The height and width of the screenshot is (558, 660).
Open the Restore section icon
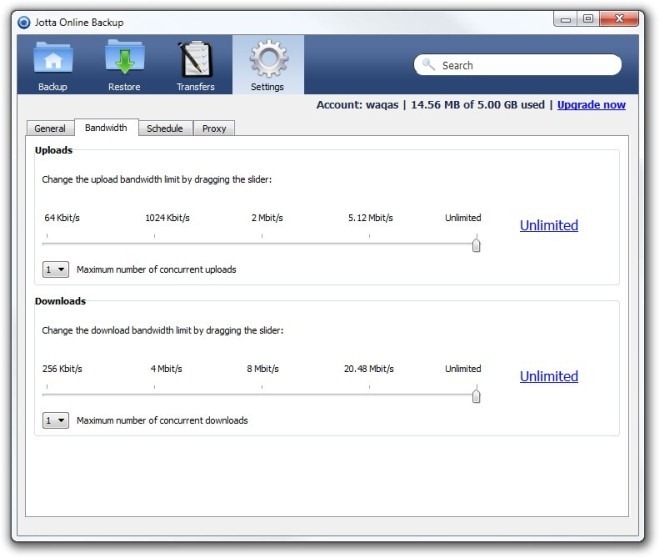point(125,57)
